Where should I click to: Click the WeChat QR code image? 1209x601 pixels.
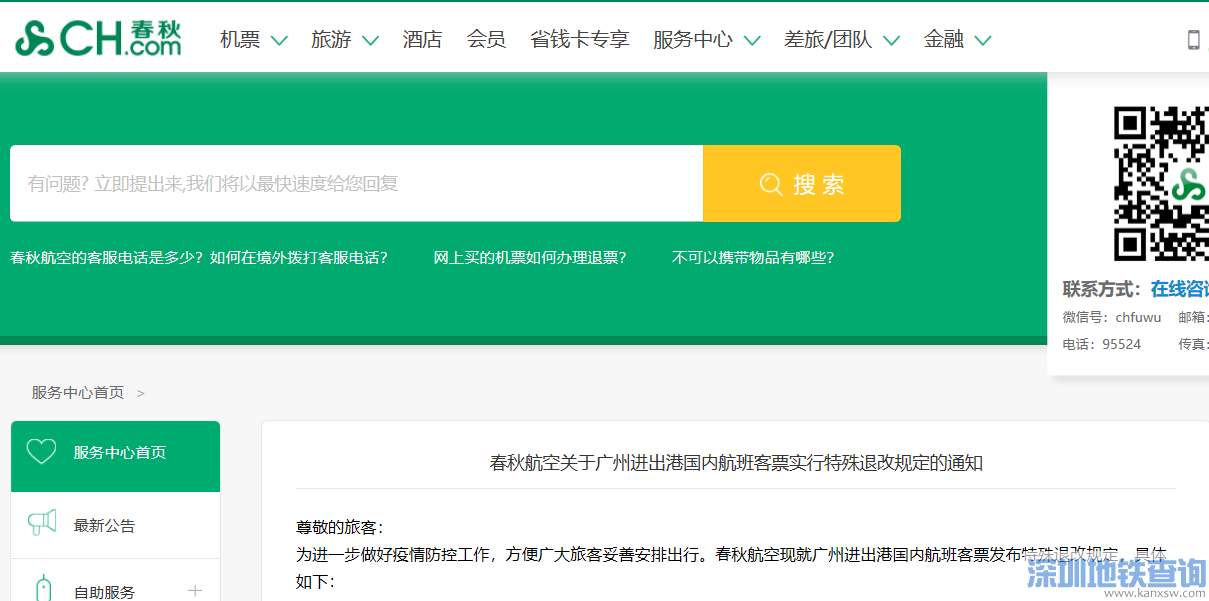point(1161,183)
